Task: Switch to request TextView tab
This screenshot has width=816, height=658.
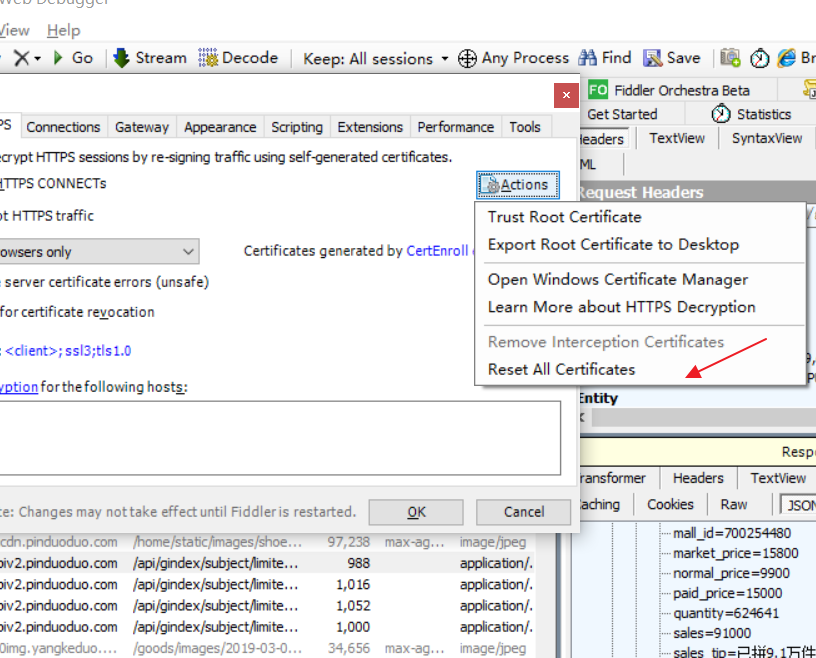Action: click(677, 138)
